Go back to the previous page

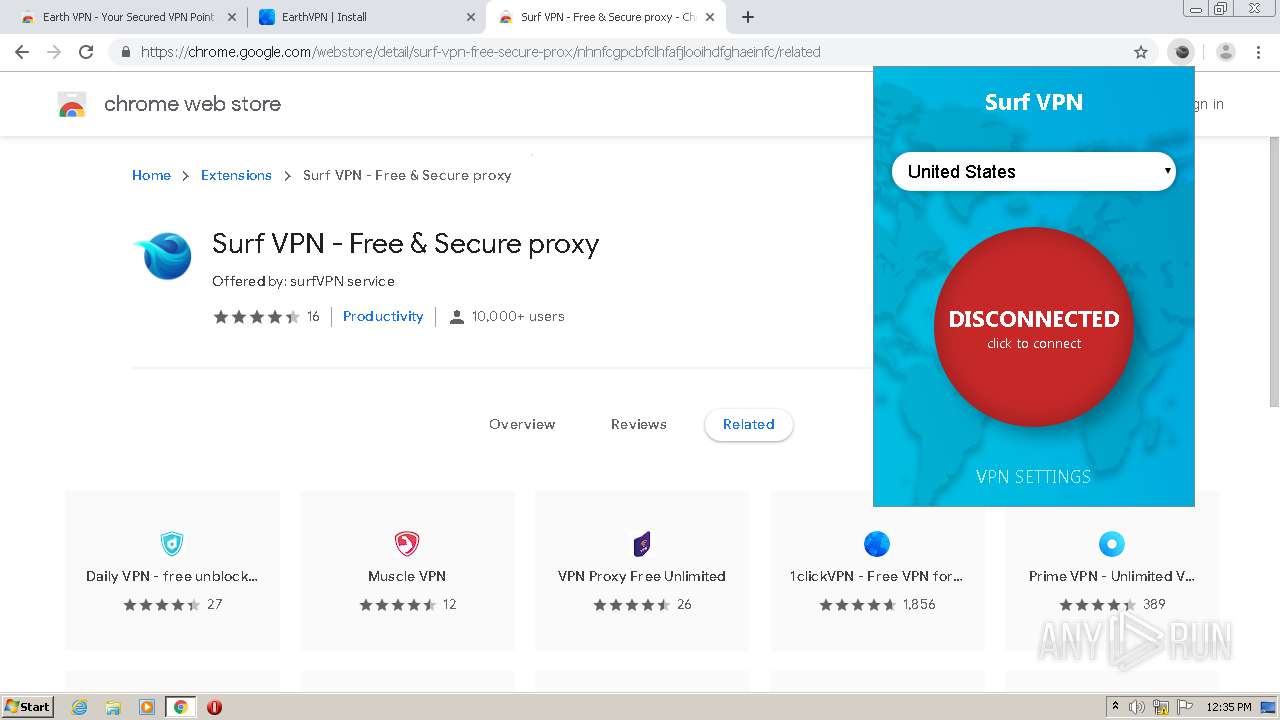(x=22, y=52)
